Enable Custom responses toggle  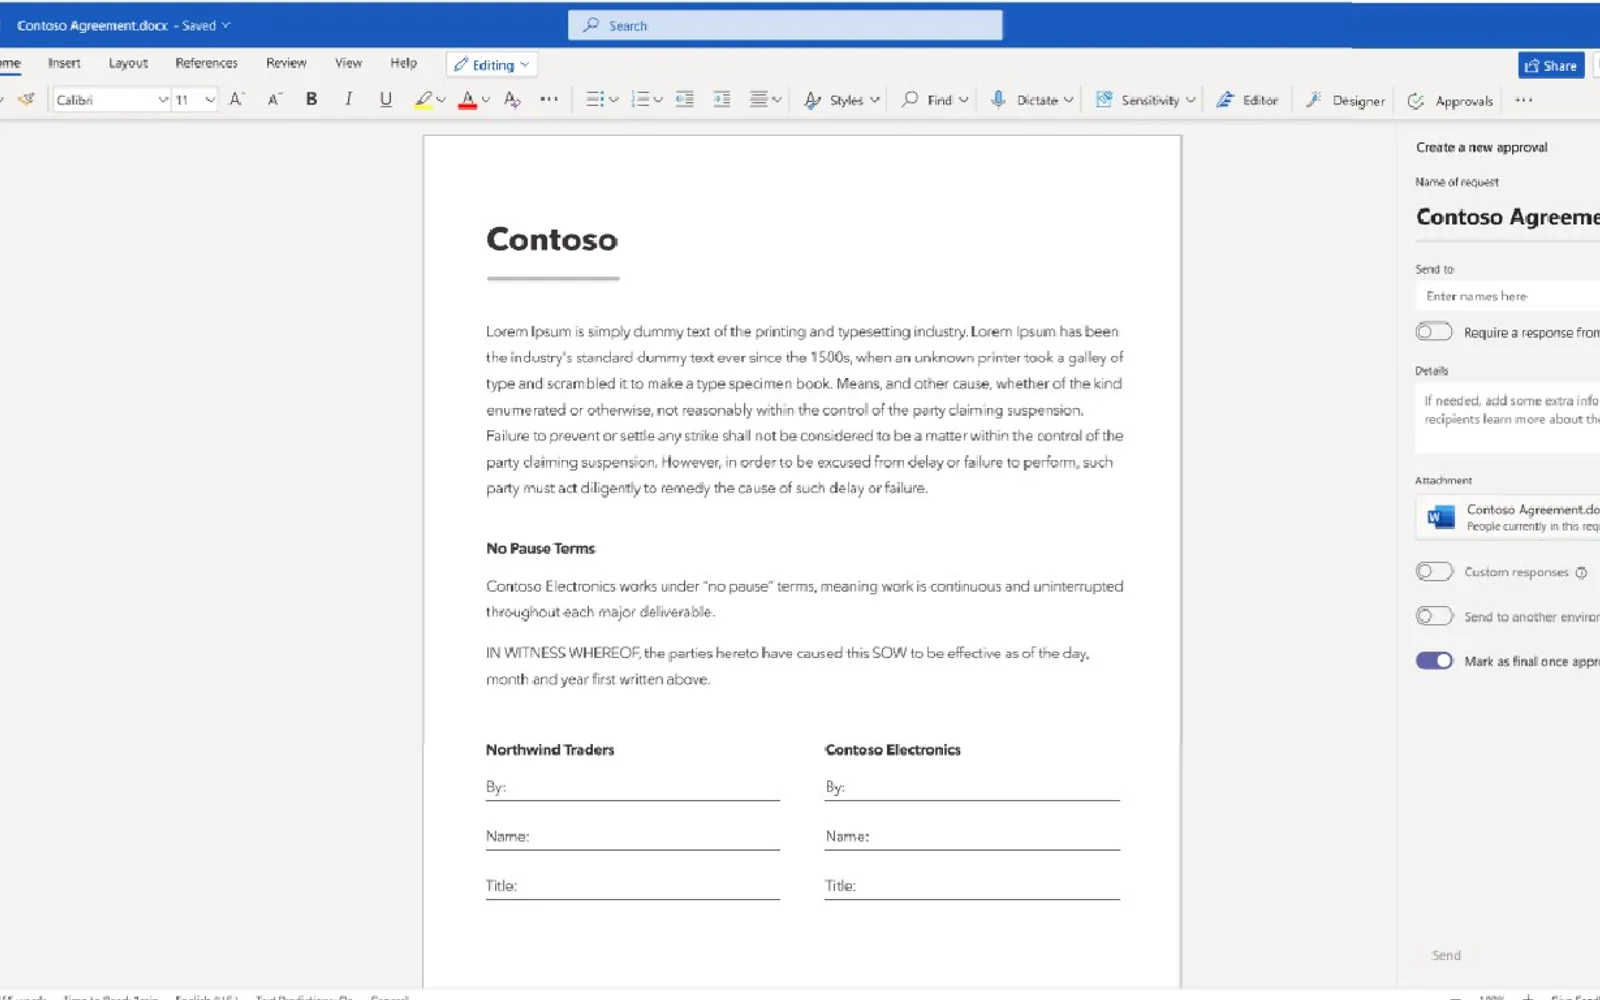[x=1433, y=571]
